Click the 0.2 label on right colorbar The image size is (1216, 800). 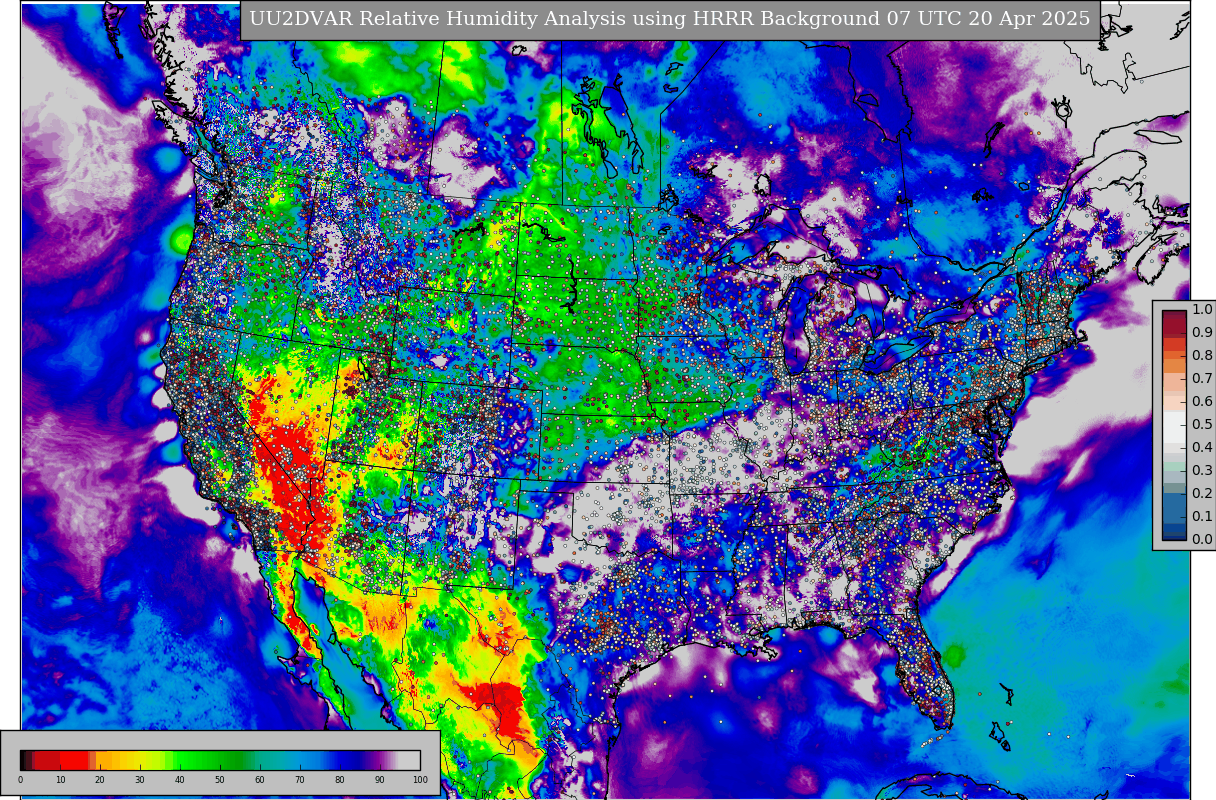[1202, 493]
